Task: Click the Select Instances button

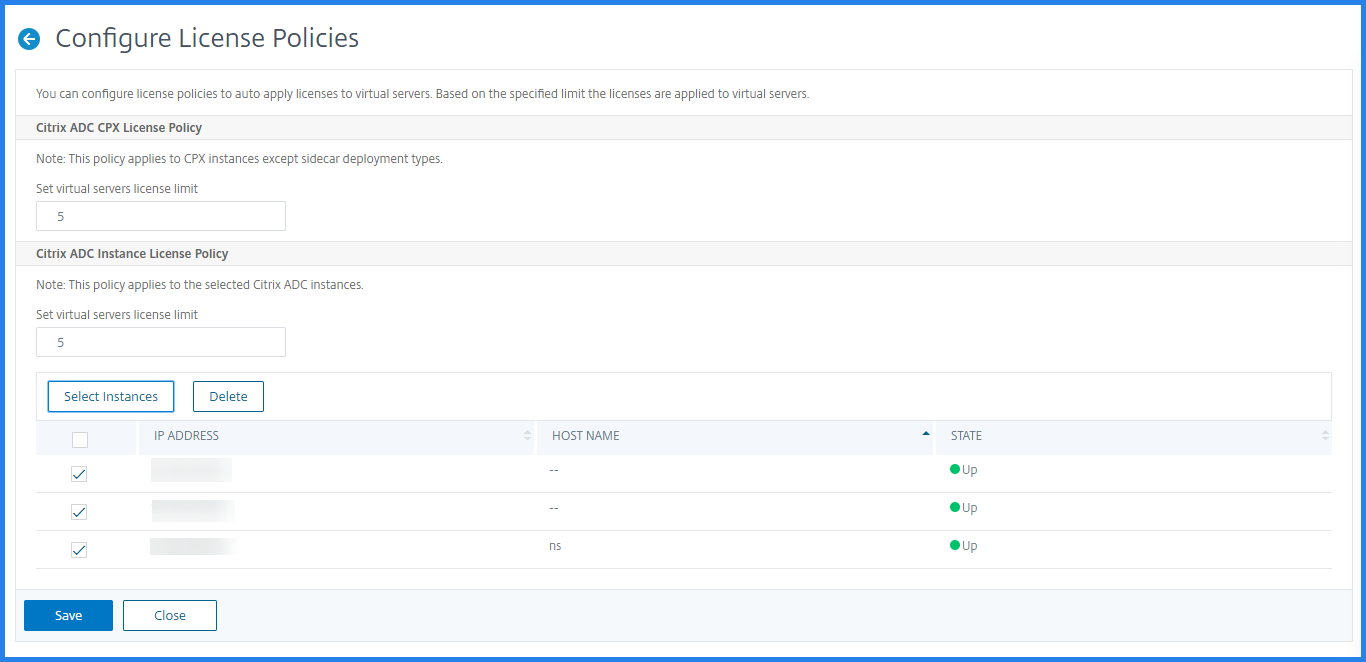Action: [x=111, y=396]
